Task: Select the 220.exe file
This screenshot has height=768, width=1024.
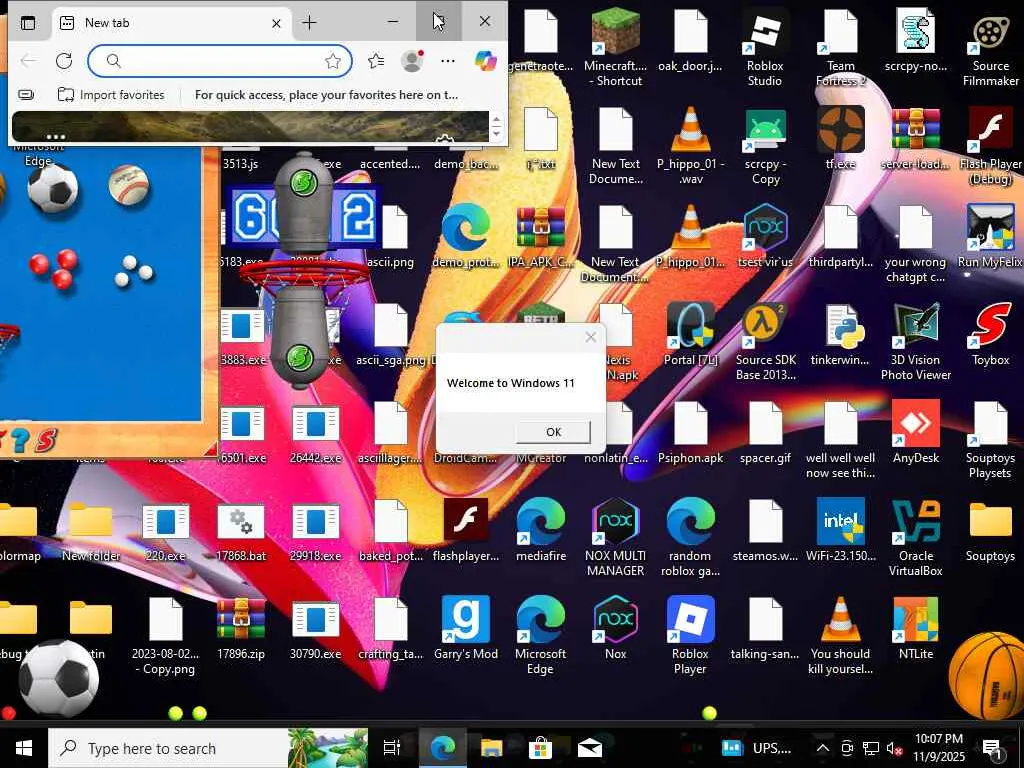Action: coord(165,530)
